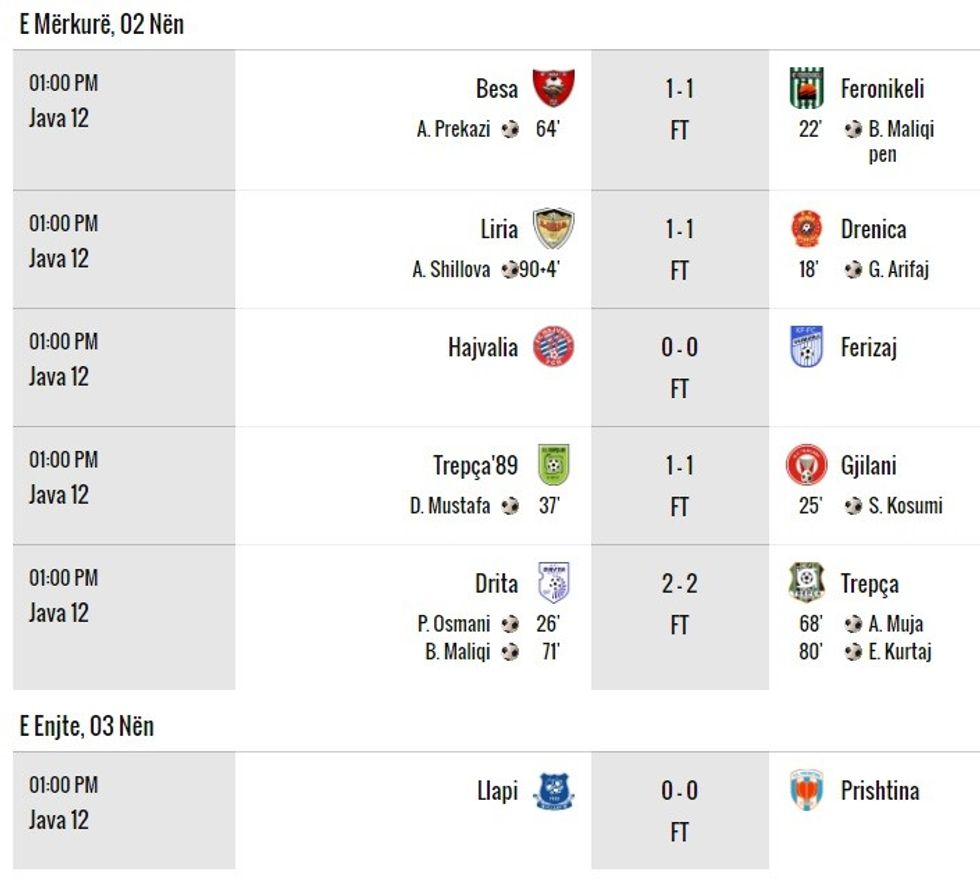
Task: Click the Prishtina team logo
Action: (x=806, y=790)
